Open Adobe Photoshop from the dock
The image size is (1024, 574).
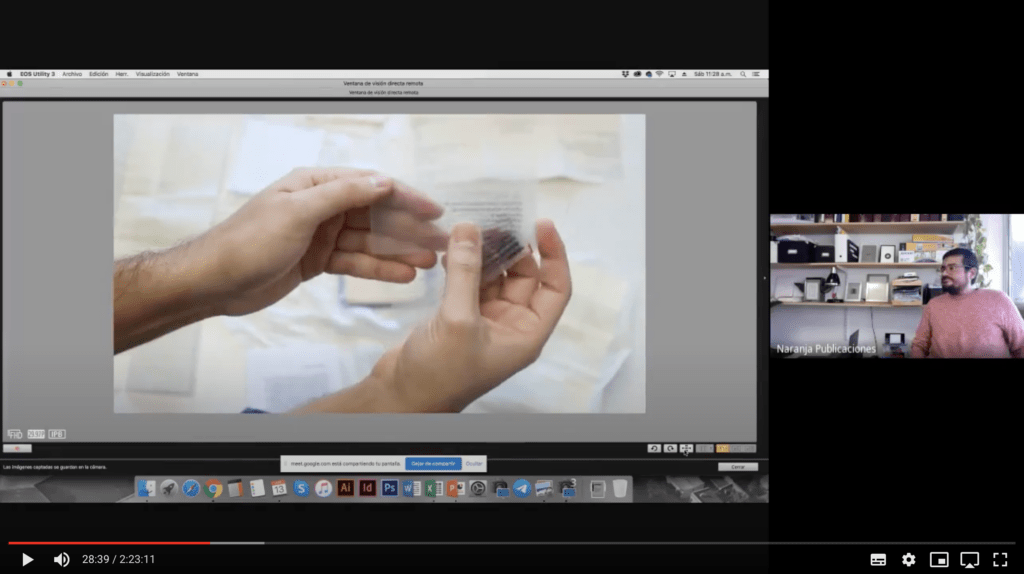tap(389, 488)
